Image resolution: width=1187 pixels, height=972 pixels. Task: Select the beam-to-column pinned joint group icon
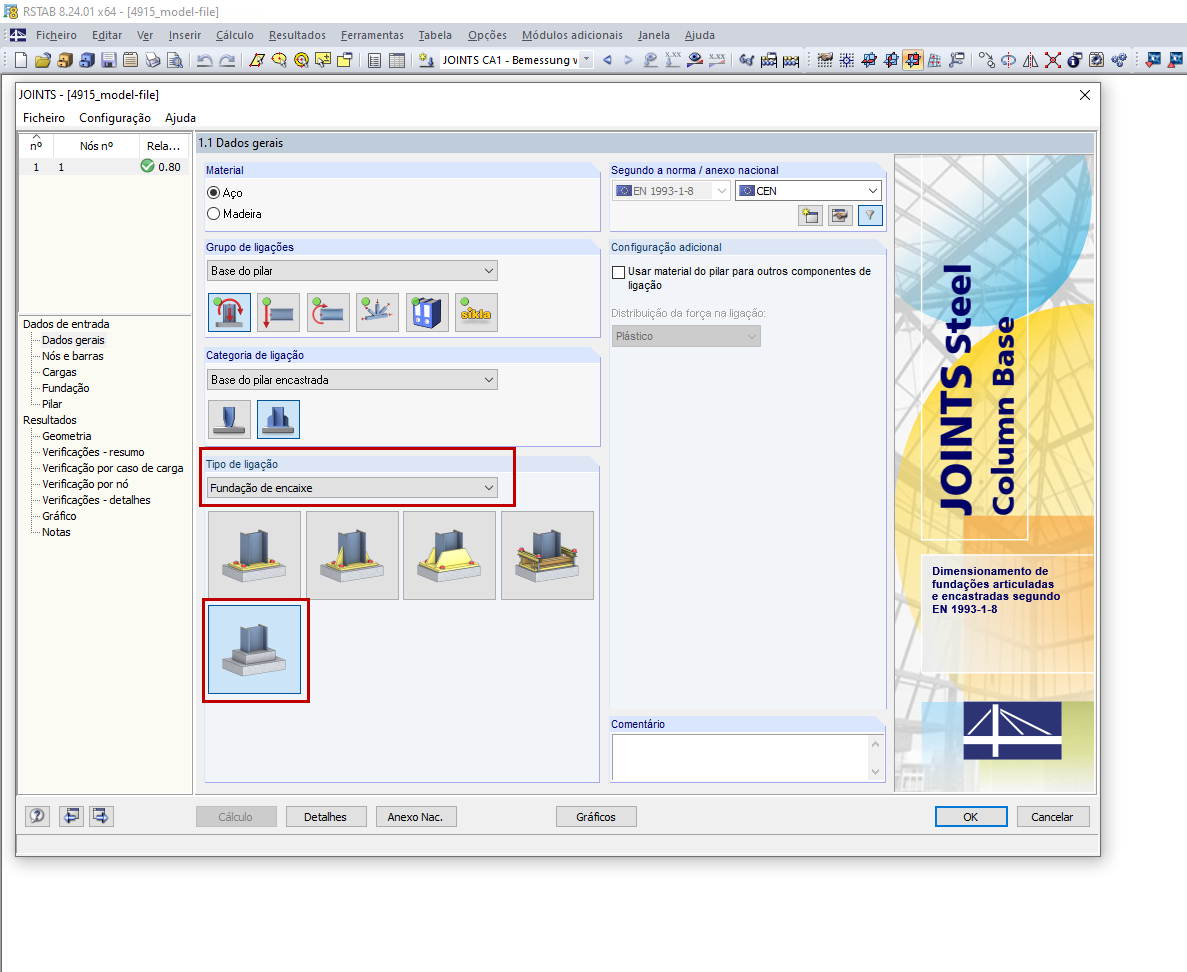[x=279, y=313]
